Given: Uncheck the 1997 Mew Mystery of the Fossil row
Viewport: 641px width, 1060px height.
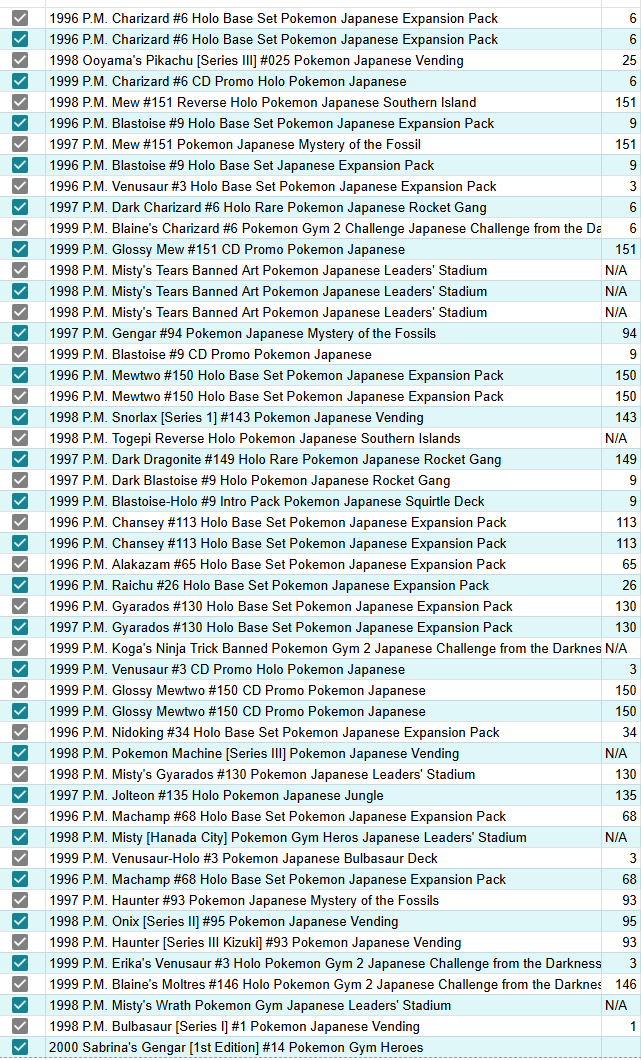Looking at the screenshot, I should [20, 144].
